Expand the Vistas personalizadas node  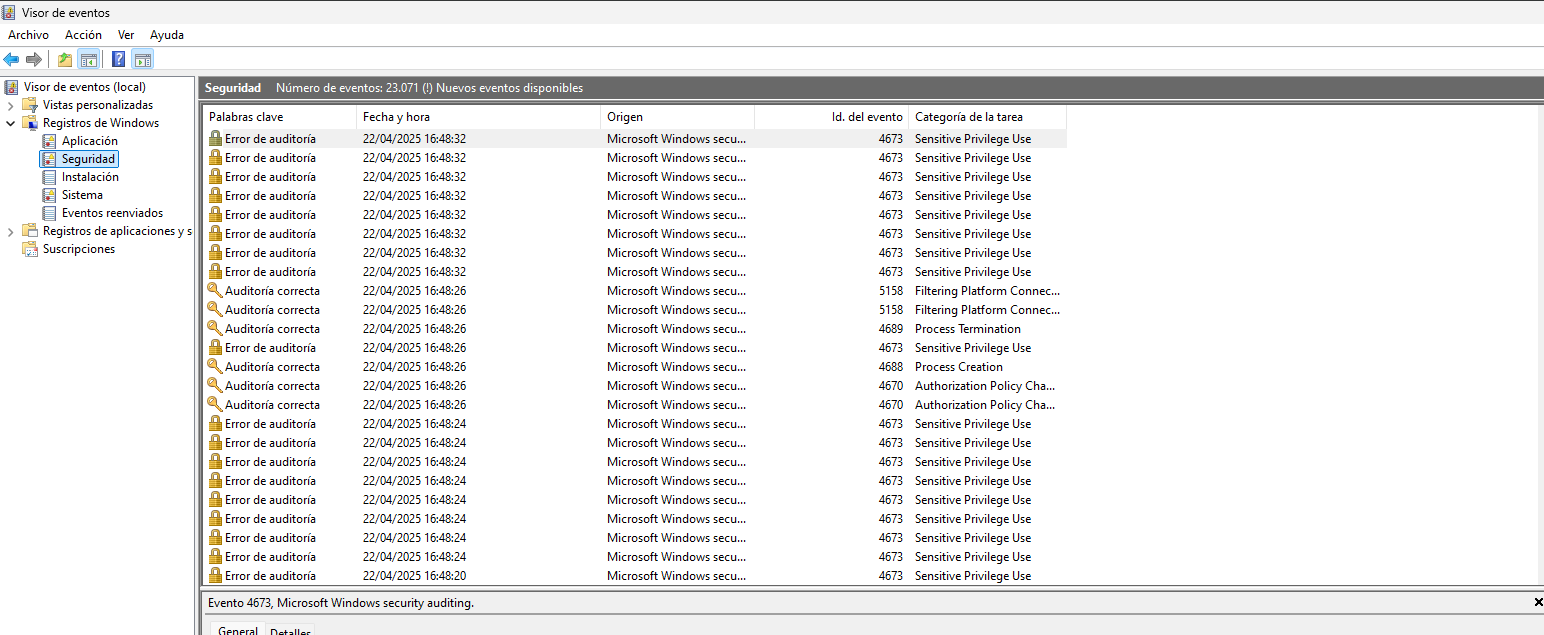point(11,105)
